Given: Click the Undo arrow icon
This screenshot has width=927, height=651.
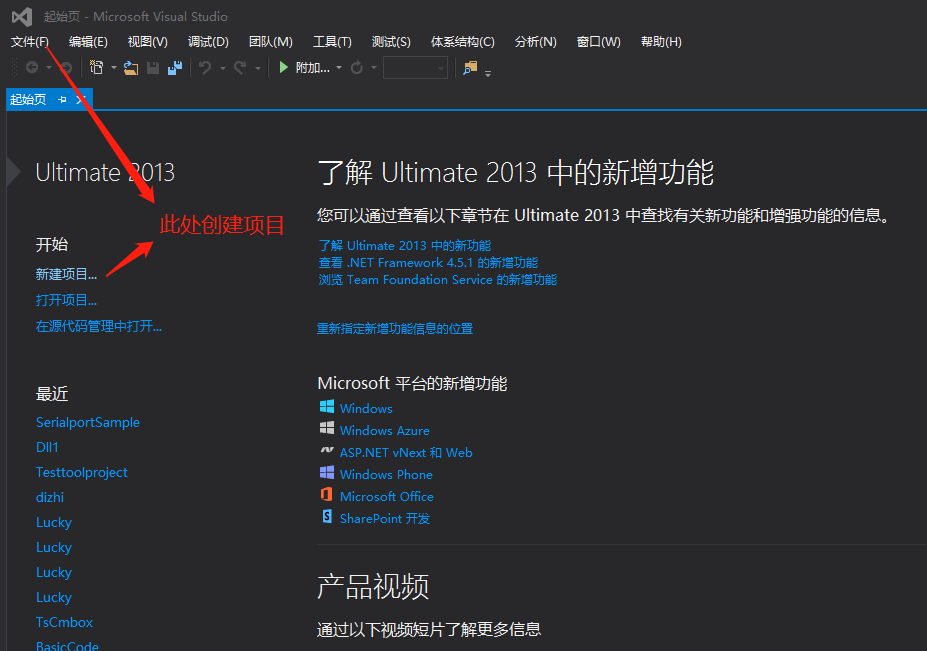Looking at the screenshot, I should [205, 67].
